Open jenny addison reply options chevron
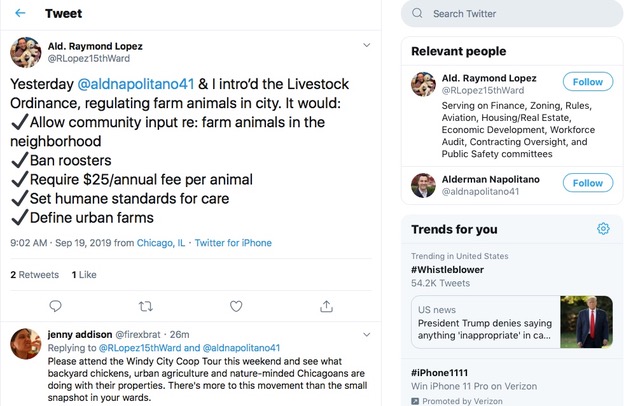 366,333
